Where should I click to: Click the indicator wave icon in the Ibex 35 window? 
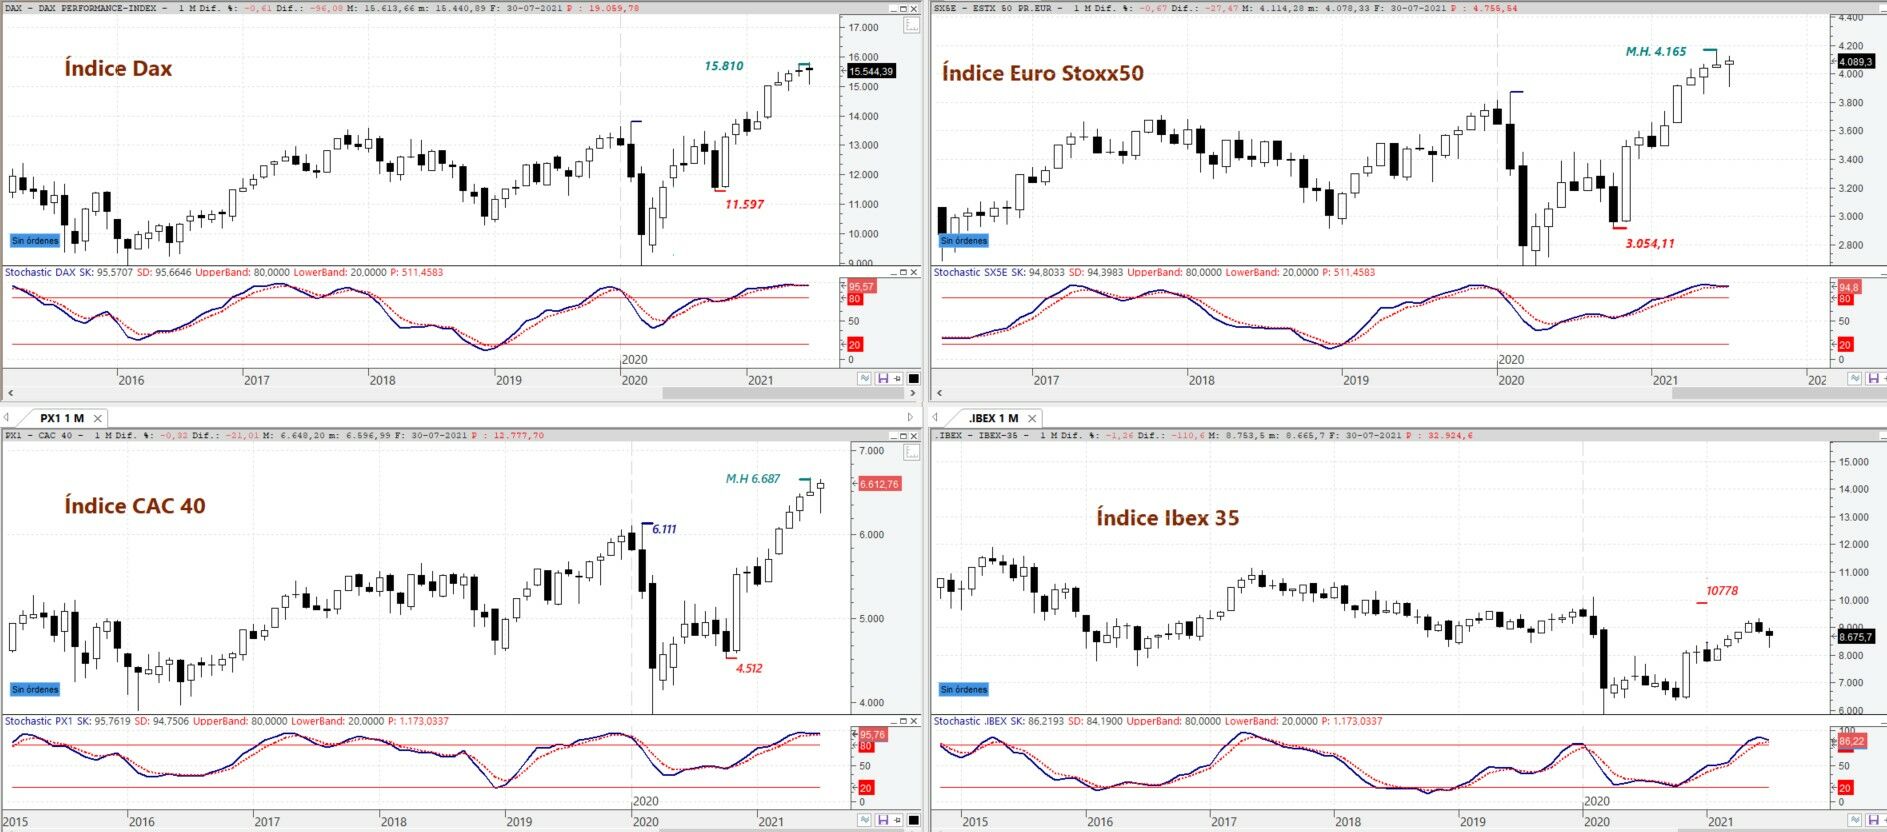tap(1855, 820)
